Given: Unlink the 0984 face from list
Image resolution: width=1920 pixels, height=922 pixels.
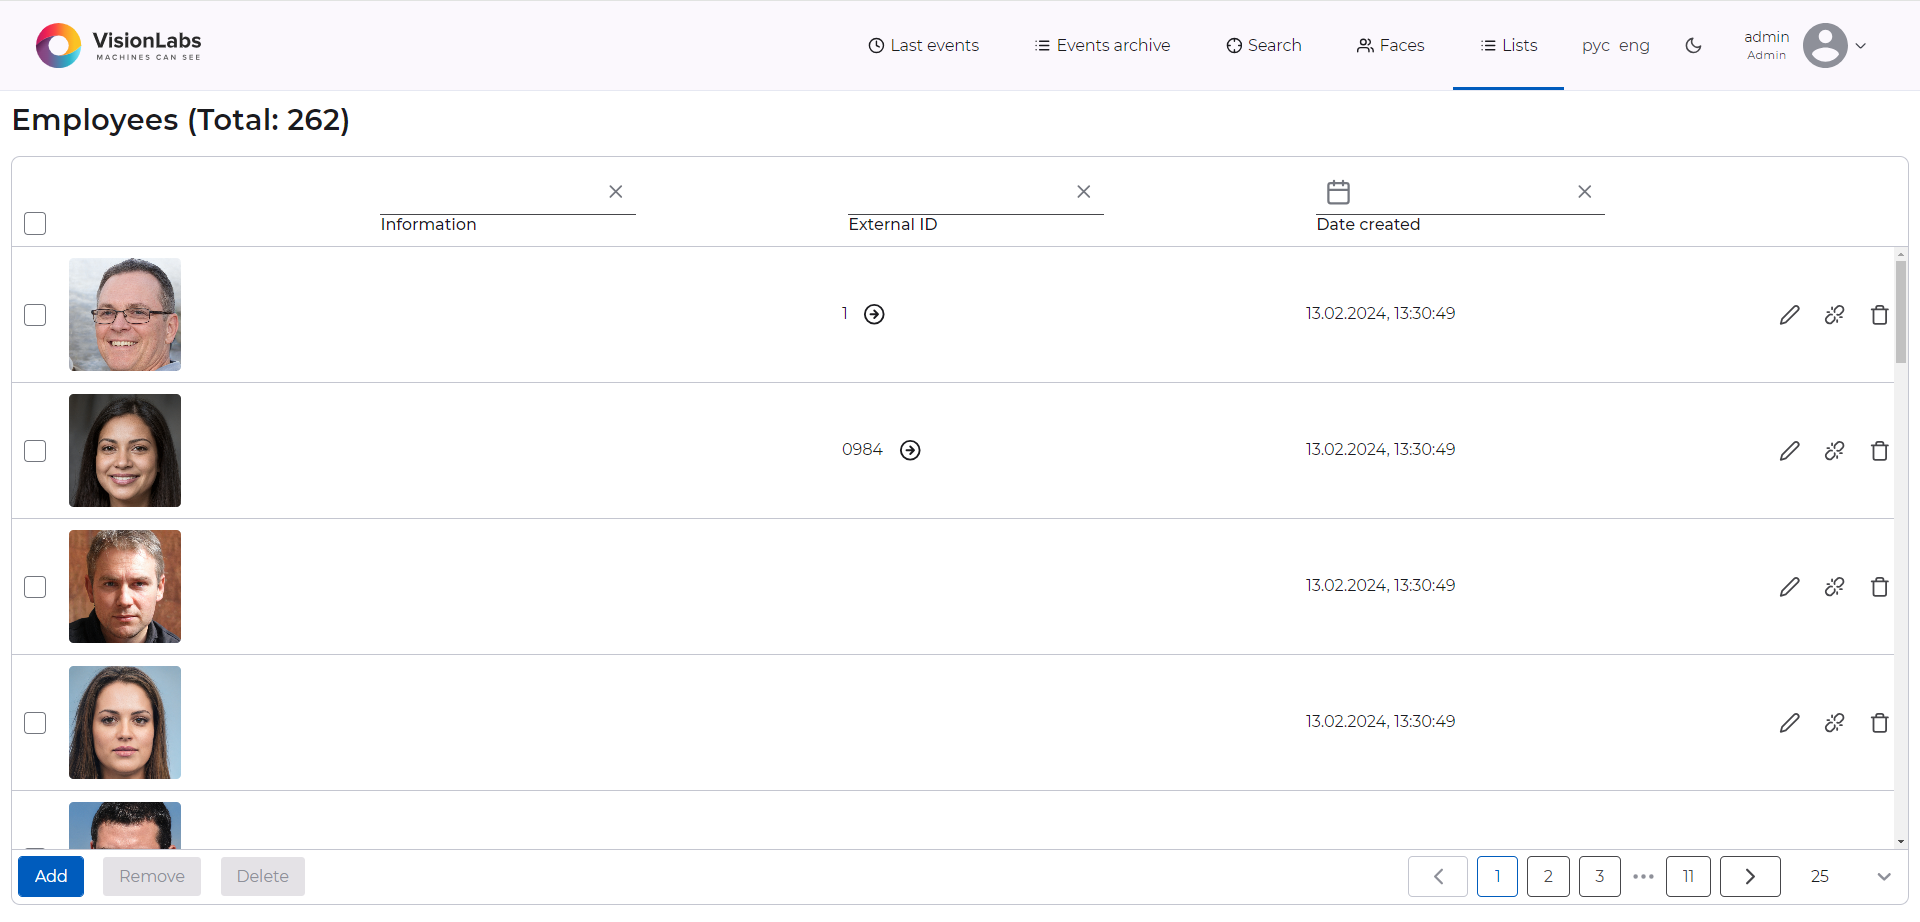Looking at the screenshot, I should coord(1835,451).
